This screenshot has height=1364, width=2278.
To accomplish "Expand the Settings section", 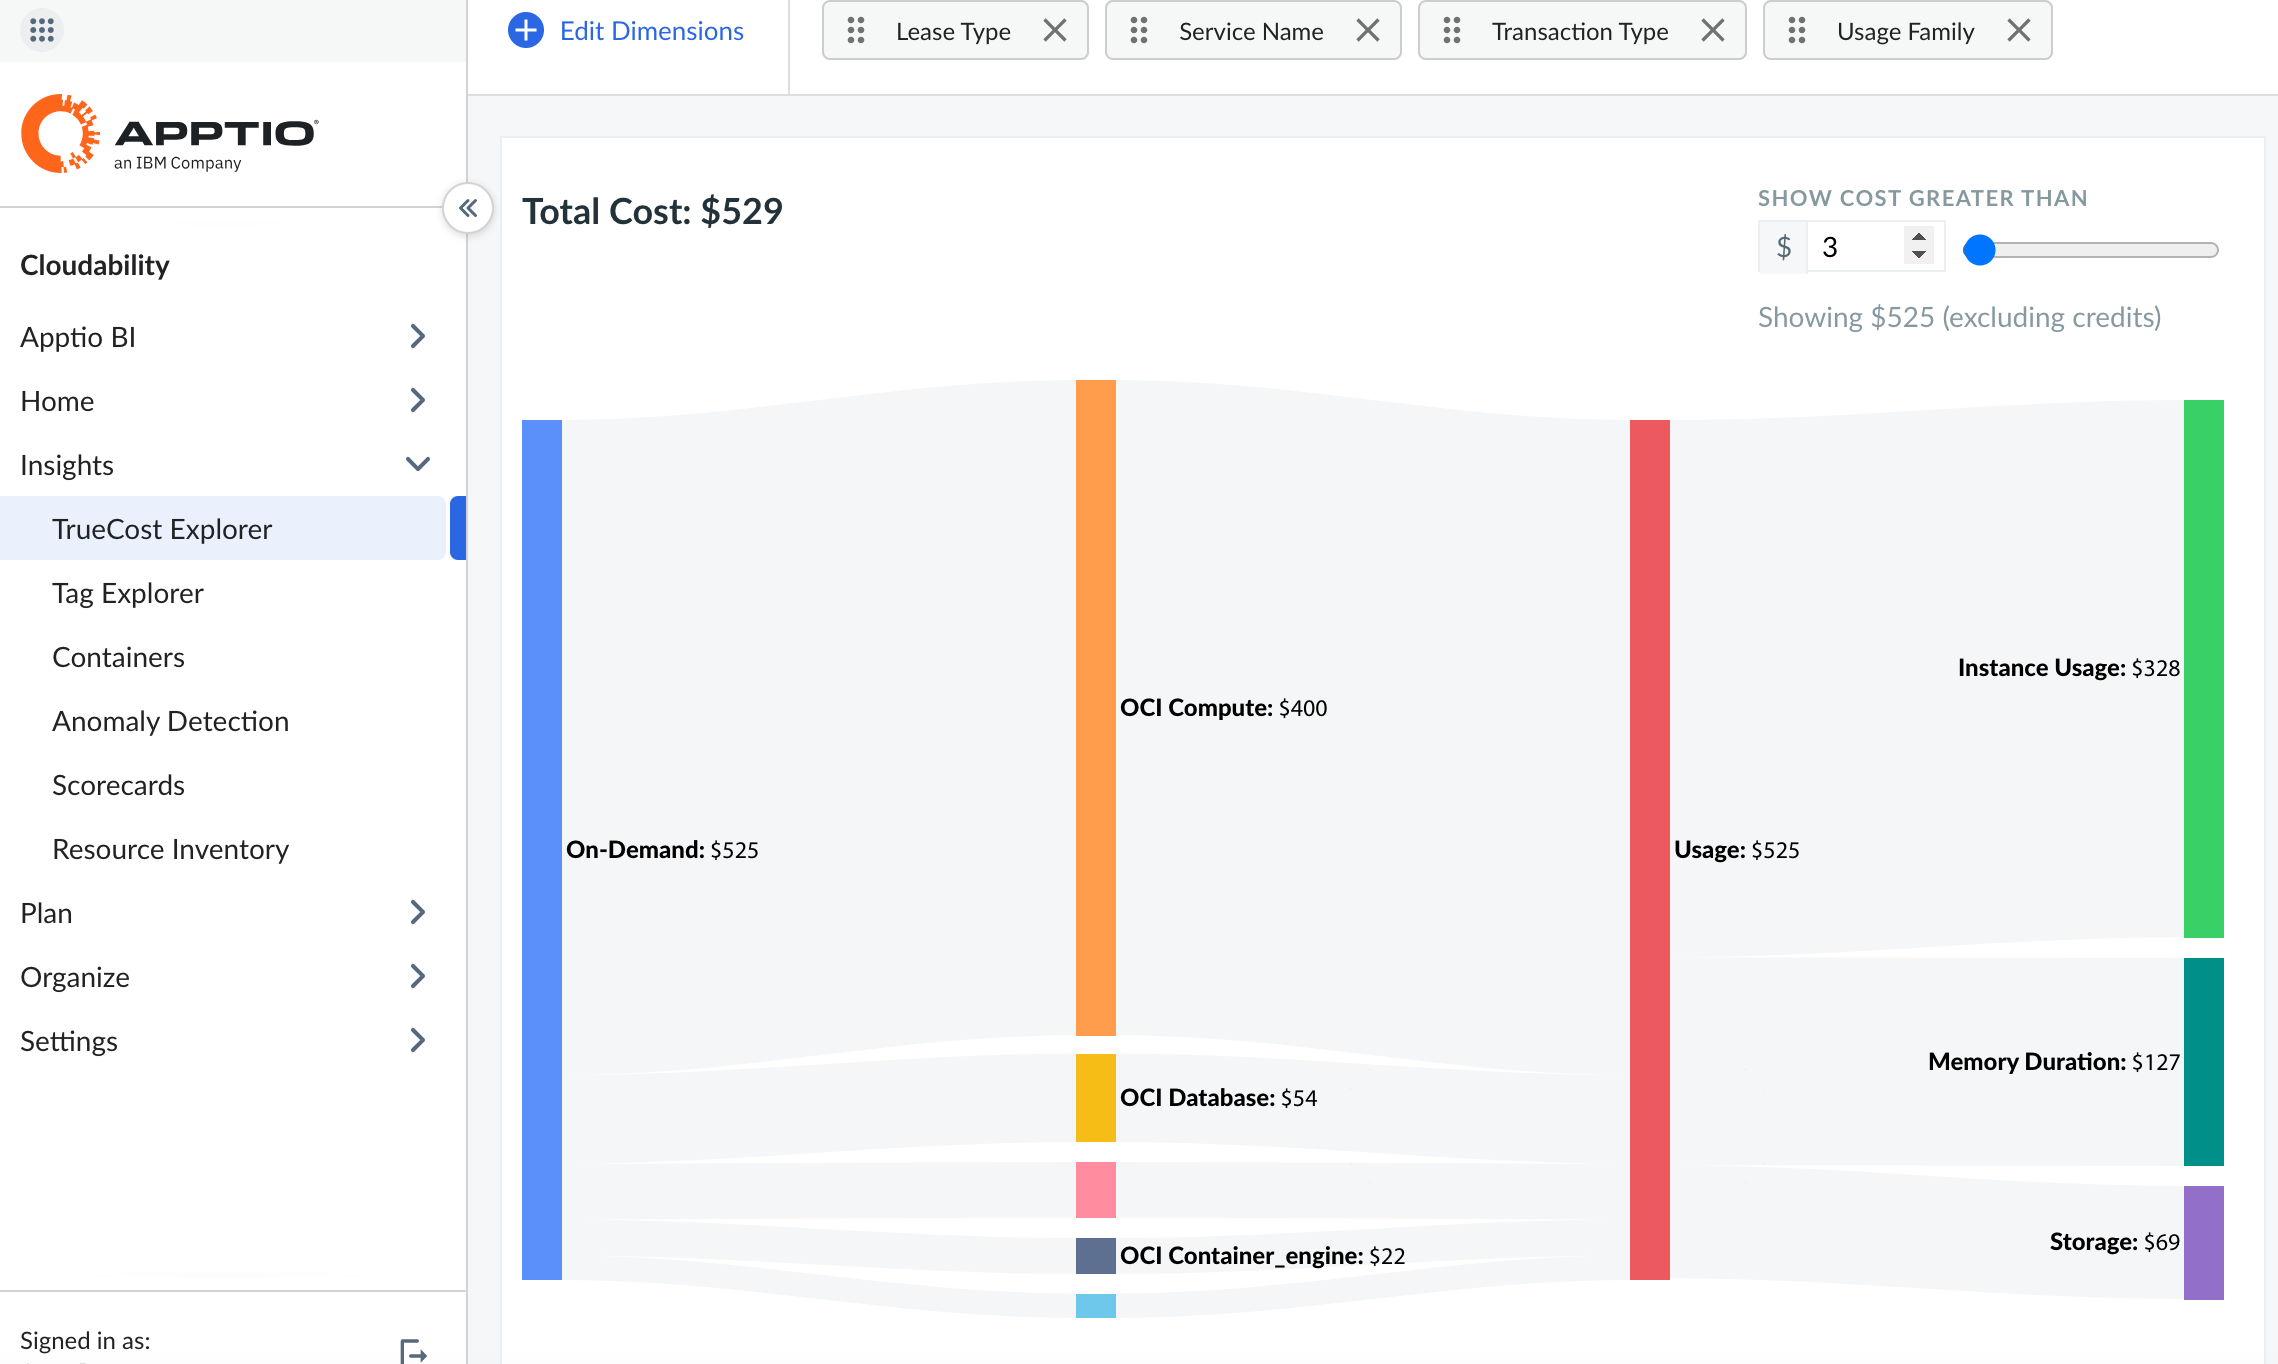I will [x=417, y=1040].
